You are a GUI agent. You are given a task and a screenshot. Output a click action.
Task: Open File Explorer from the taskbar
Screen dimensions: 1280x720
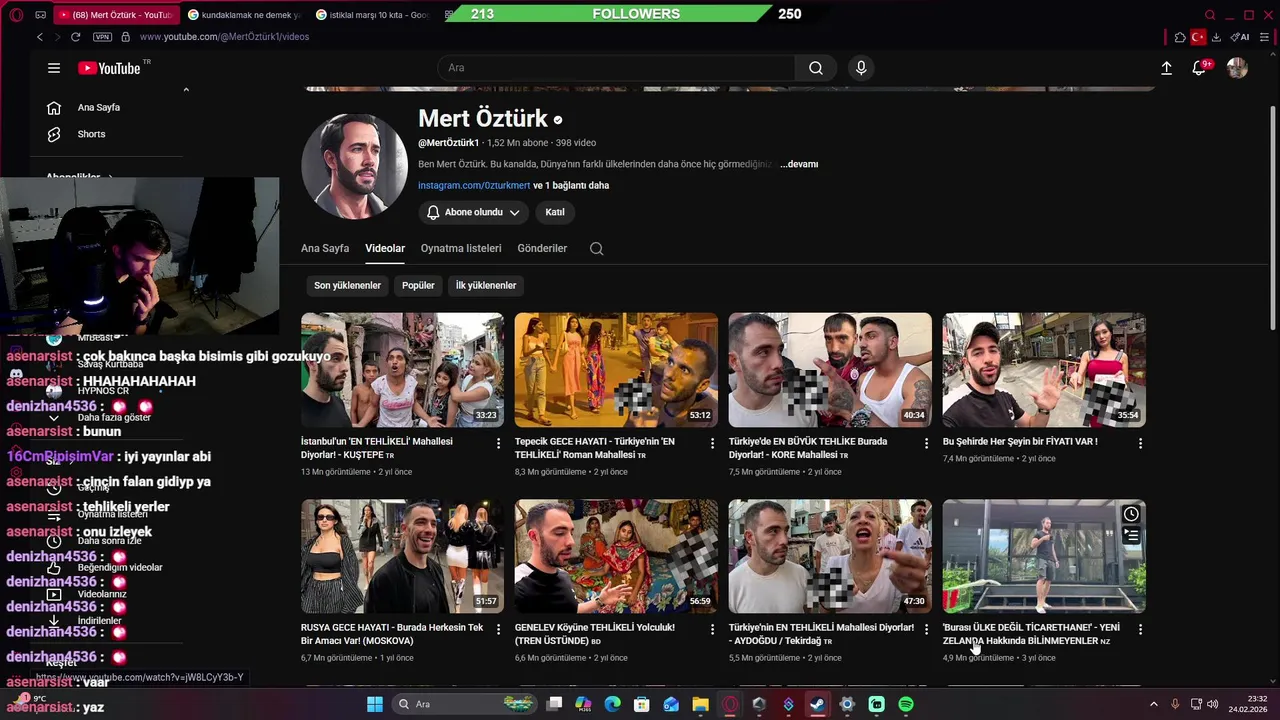(x=701, y=704)
